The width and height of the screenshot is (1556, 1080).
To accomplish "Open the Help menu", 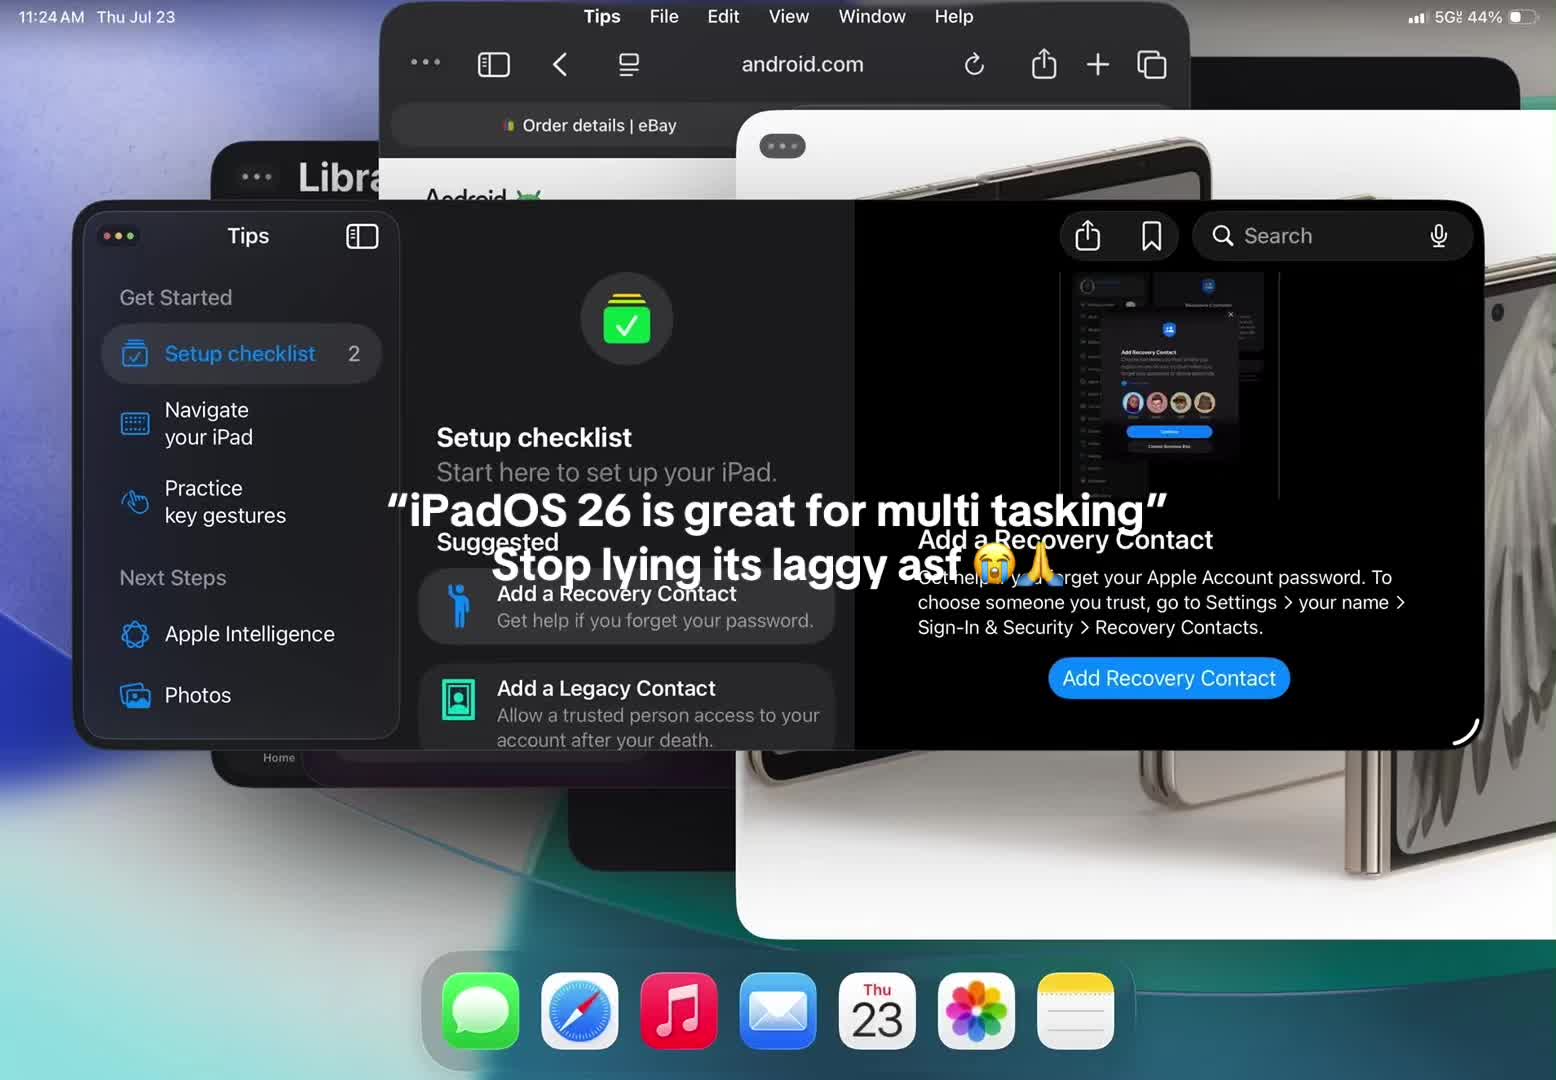I will coord(954,16).
